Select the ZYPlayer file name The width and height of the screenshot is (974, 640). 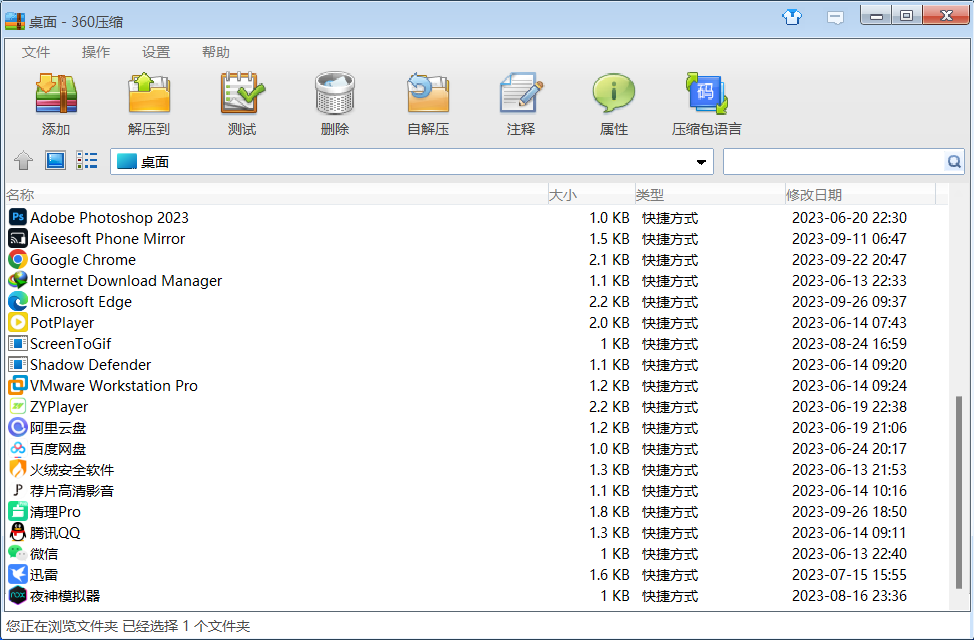pyautogui.click(x=59, y=407)
